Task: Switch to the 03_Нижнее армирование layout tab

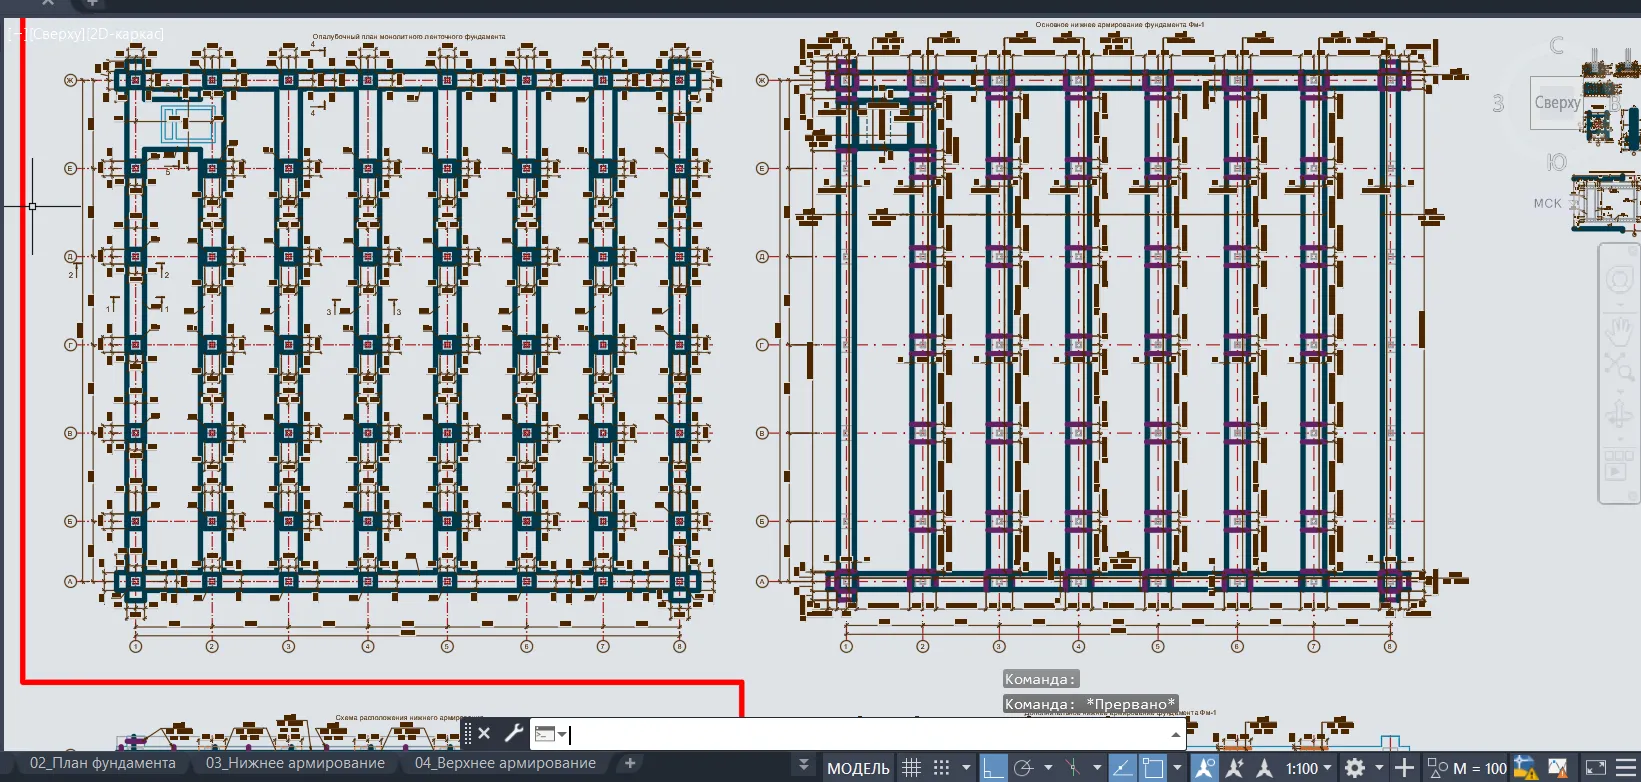Action: coord(295,763)
